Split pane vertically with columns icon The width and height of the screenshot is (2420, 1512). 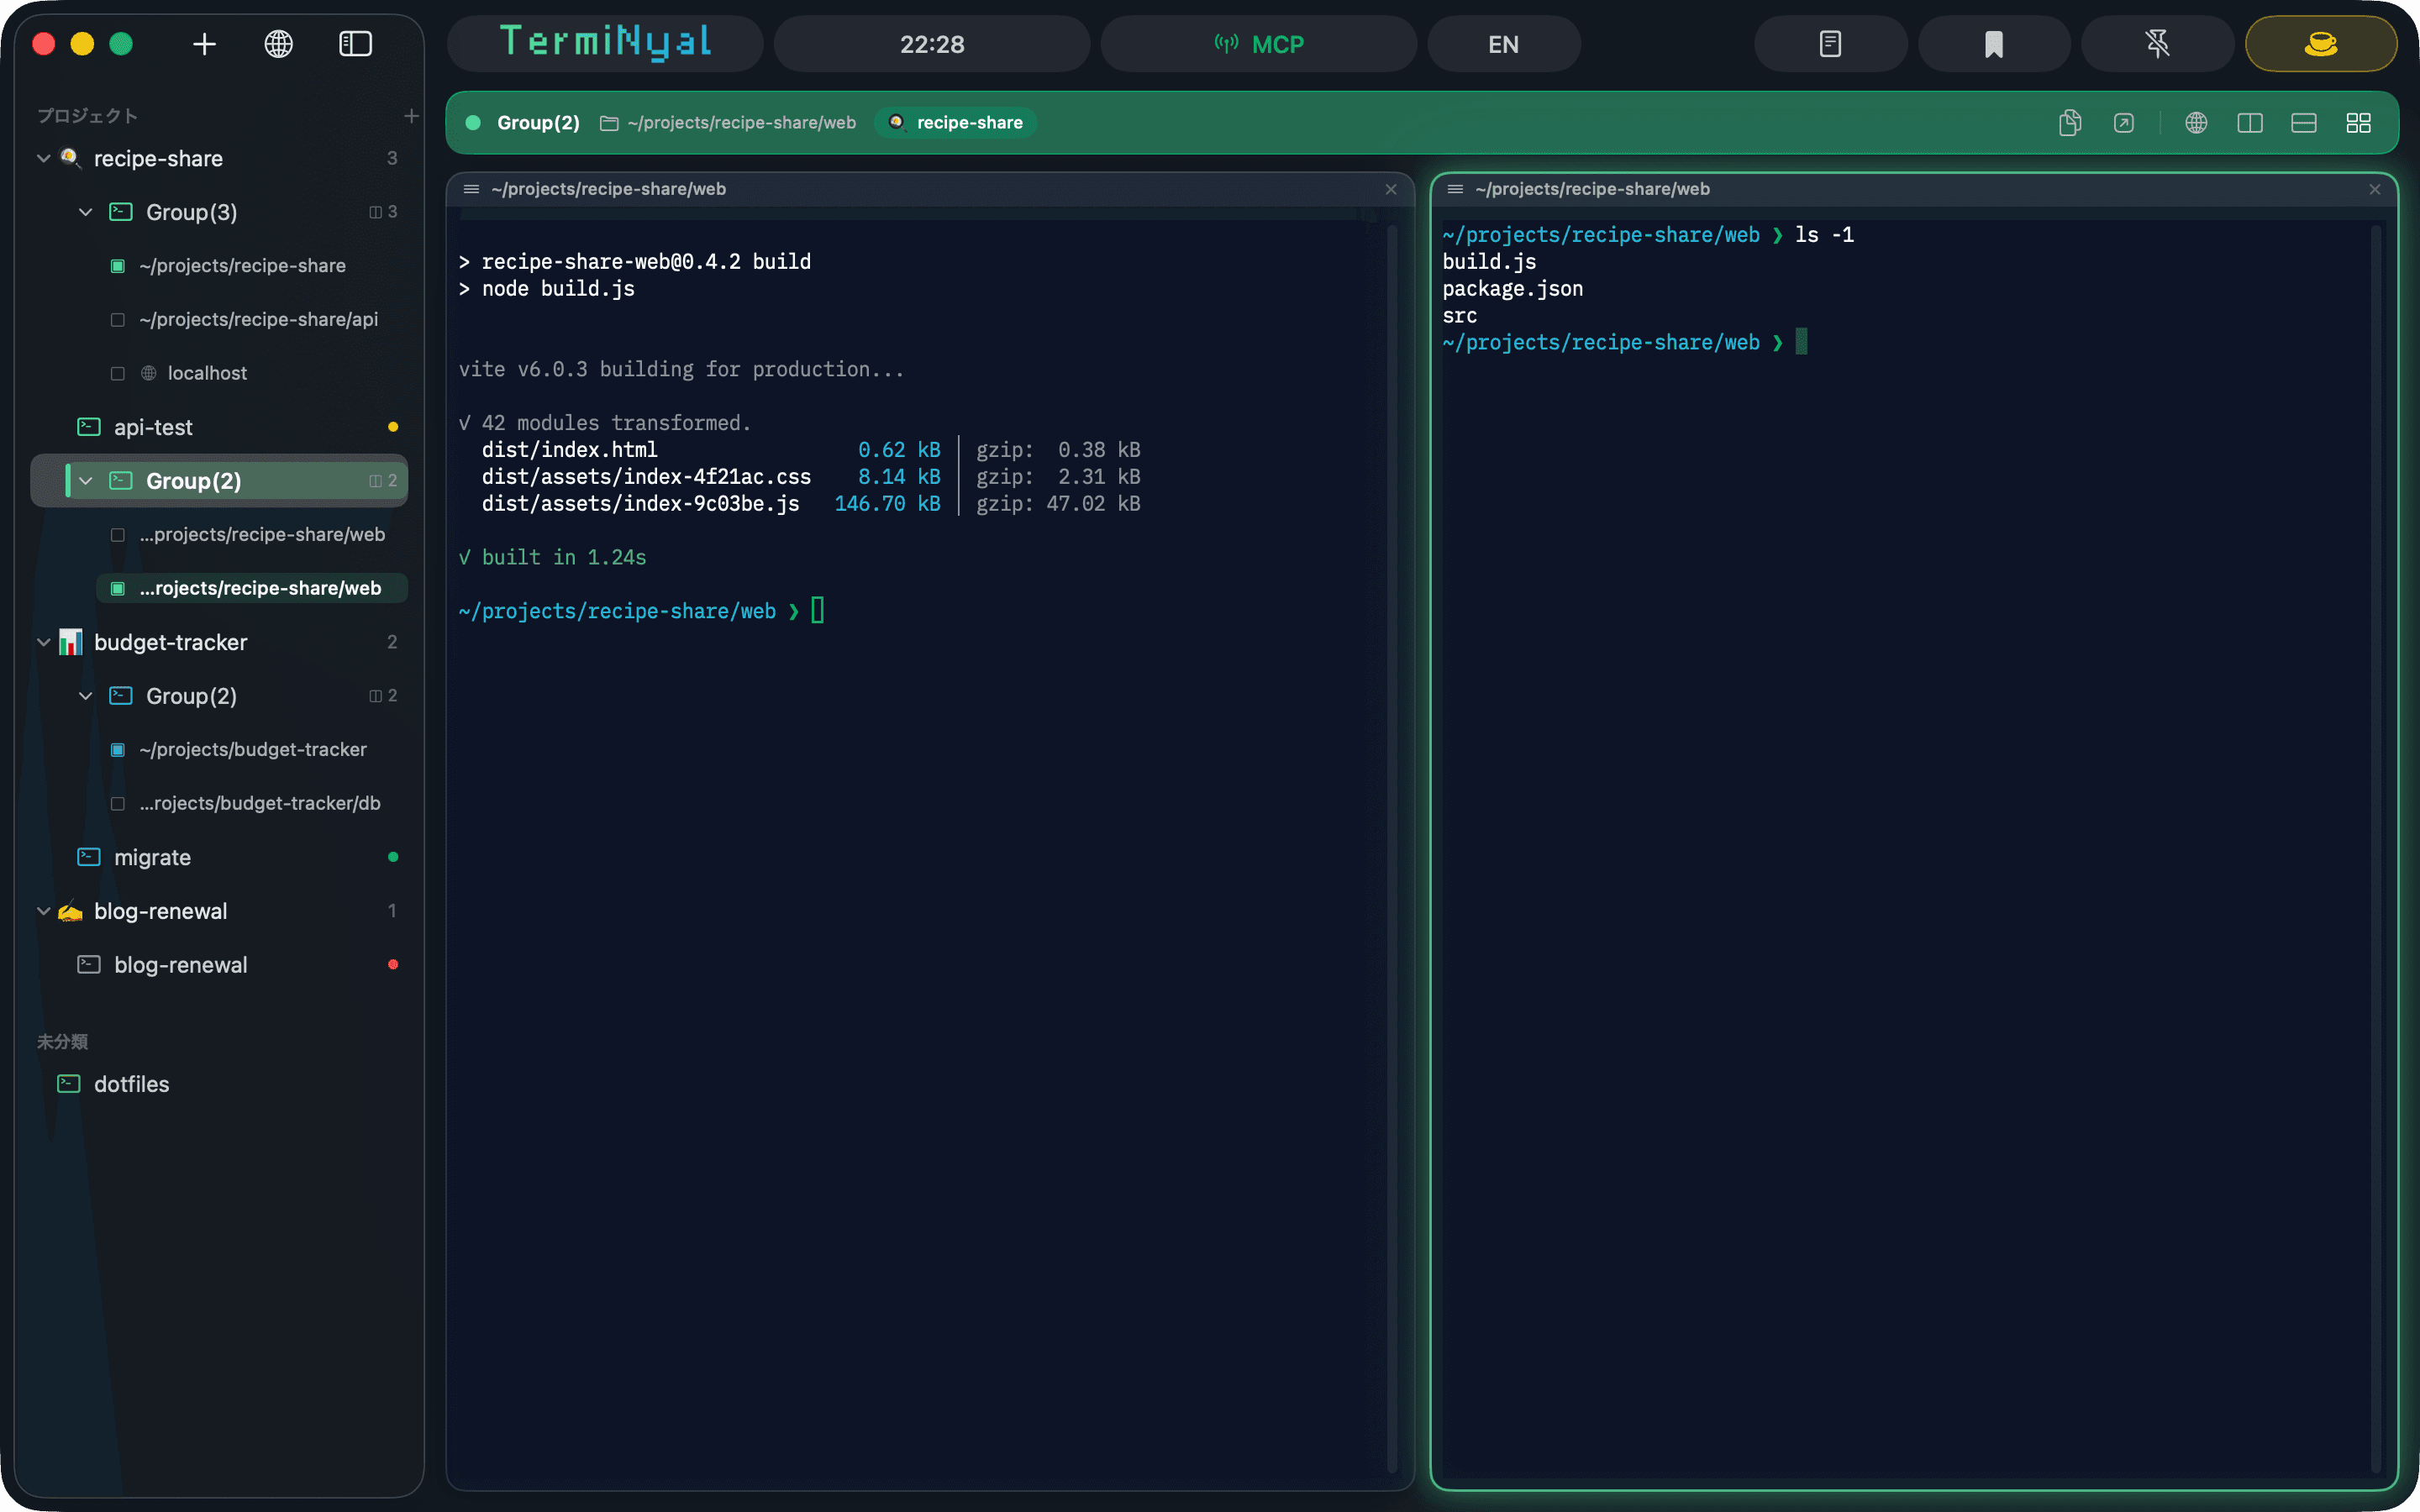2250,123
